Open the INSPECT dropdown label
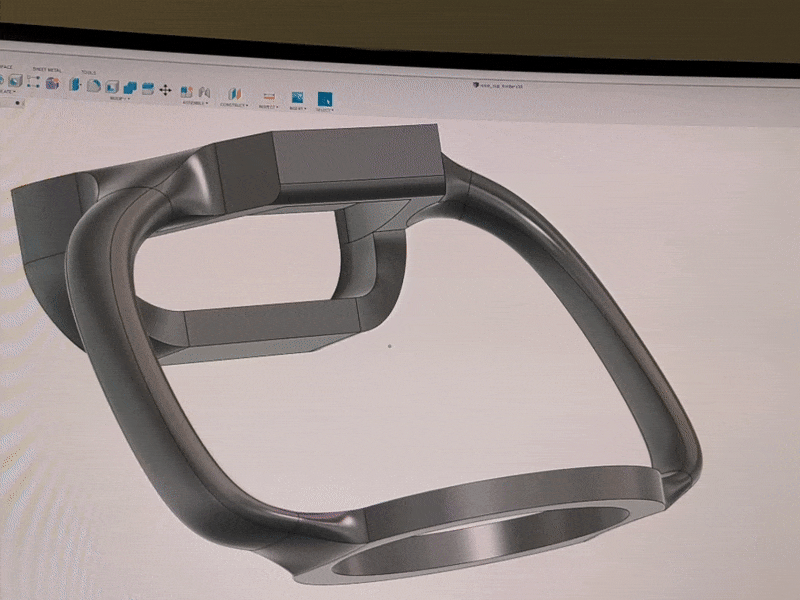Image resolution: width=800 pixels, height=600 pixels. pyautogui.click(x=267, y=106)
